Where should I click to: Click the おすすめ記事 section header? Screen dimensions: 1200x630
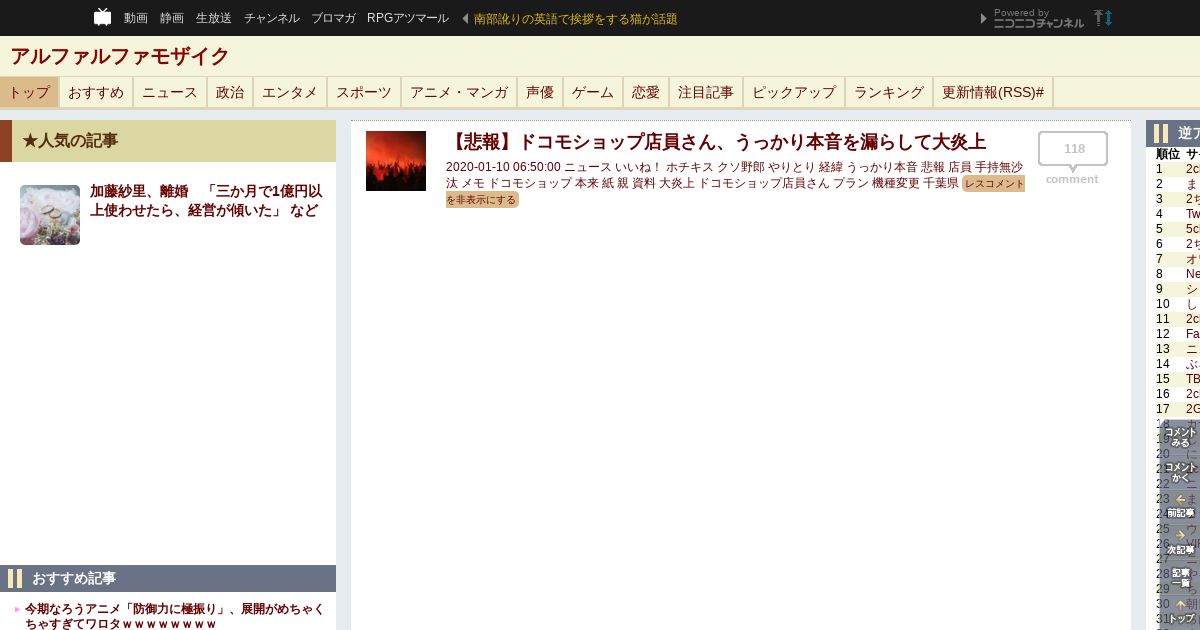[168, 578]
